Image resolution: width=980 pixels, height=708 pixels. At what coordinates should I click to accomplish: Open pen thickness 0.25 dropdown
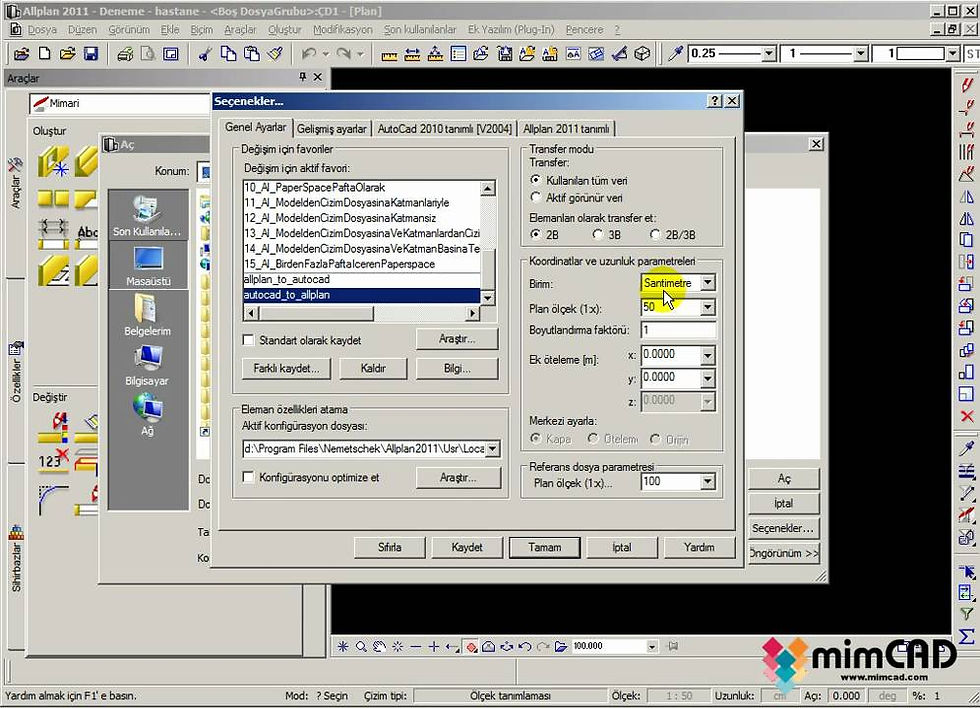coord(769,54)
